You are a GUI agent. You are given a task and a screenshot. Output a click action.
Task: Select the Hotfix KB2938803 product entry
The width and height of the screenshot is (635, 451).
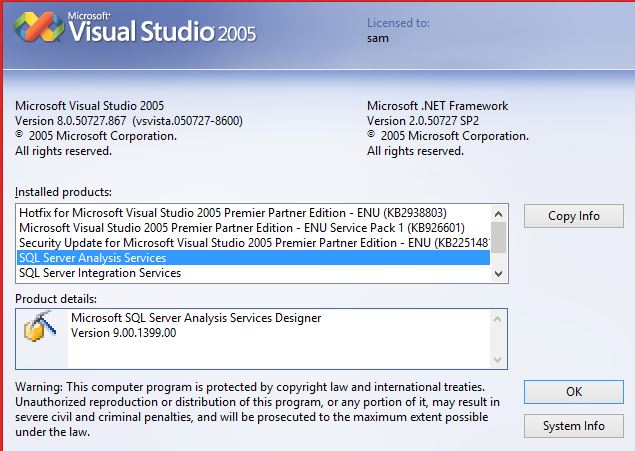click(253, 213)
